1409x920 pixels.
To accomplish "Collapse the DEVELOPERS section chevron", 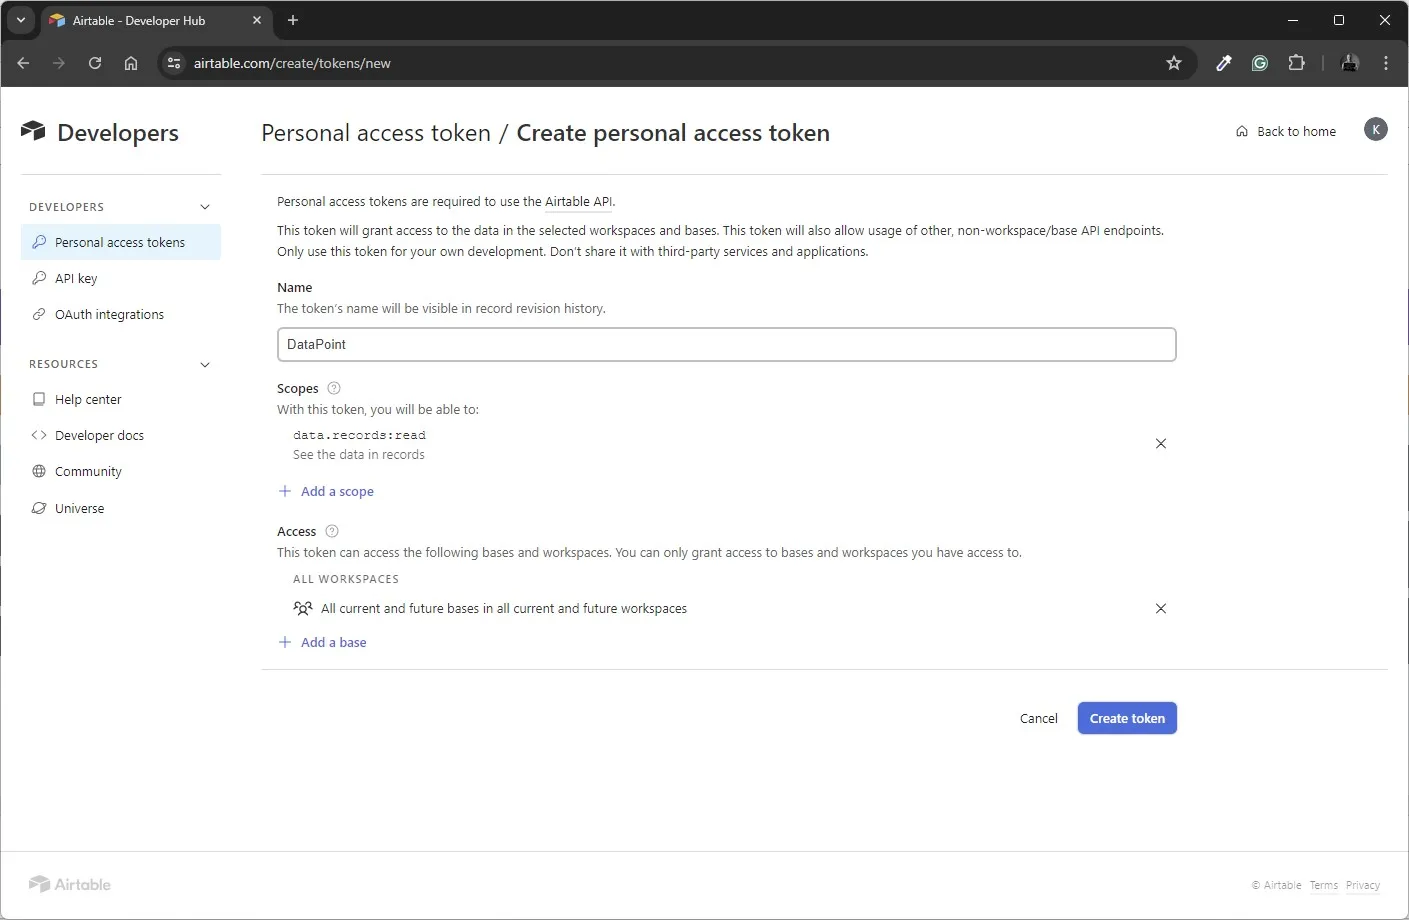I will [205, 207].
